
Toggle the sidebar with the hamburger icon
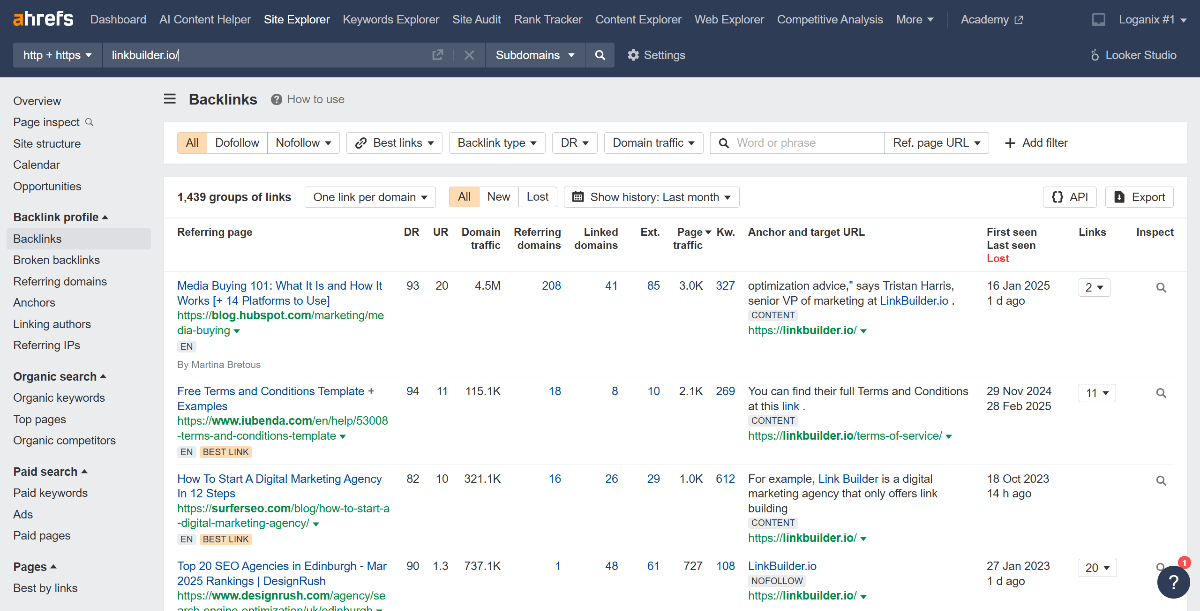point(170,99)
